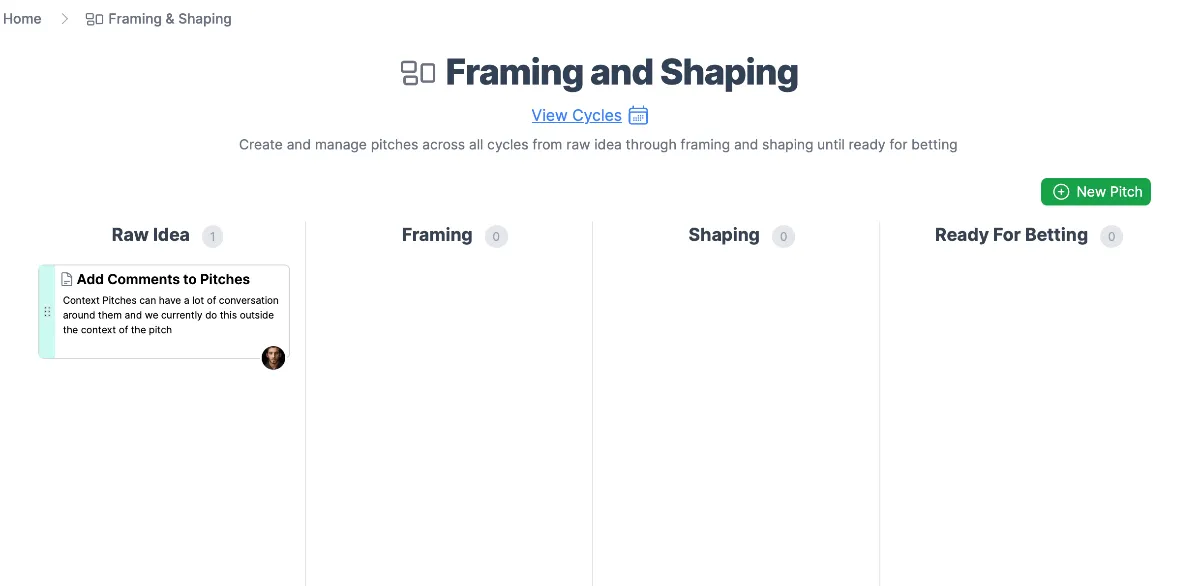Click the Raw Idea column header
The height and width of the screenshot is (586, 1200).
click(150, 235)
